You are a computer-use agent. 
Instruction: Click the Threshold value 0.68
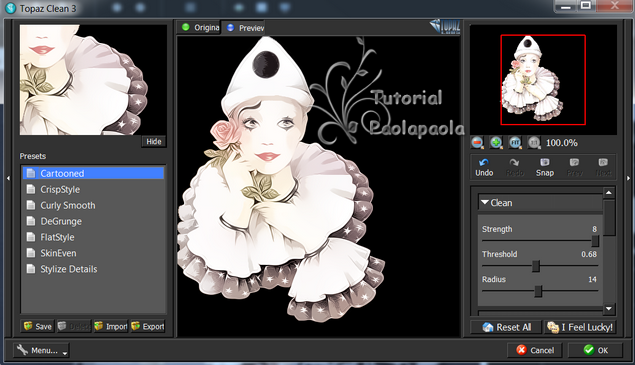tap(589, 254)
